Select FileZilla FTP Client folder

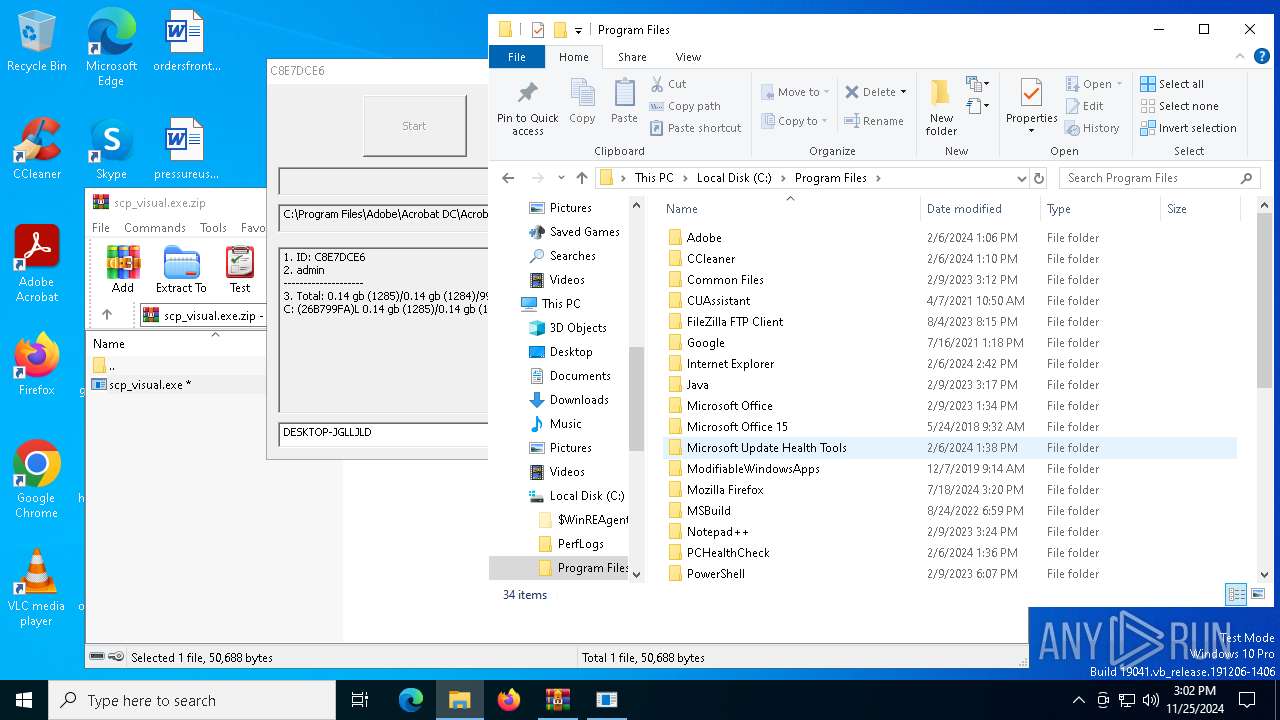[x=735, y=322]
